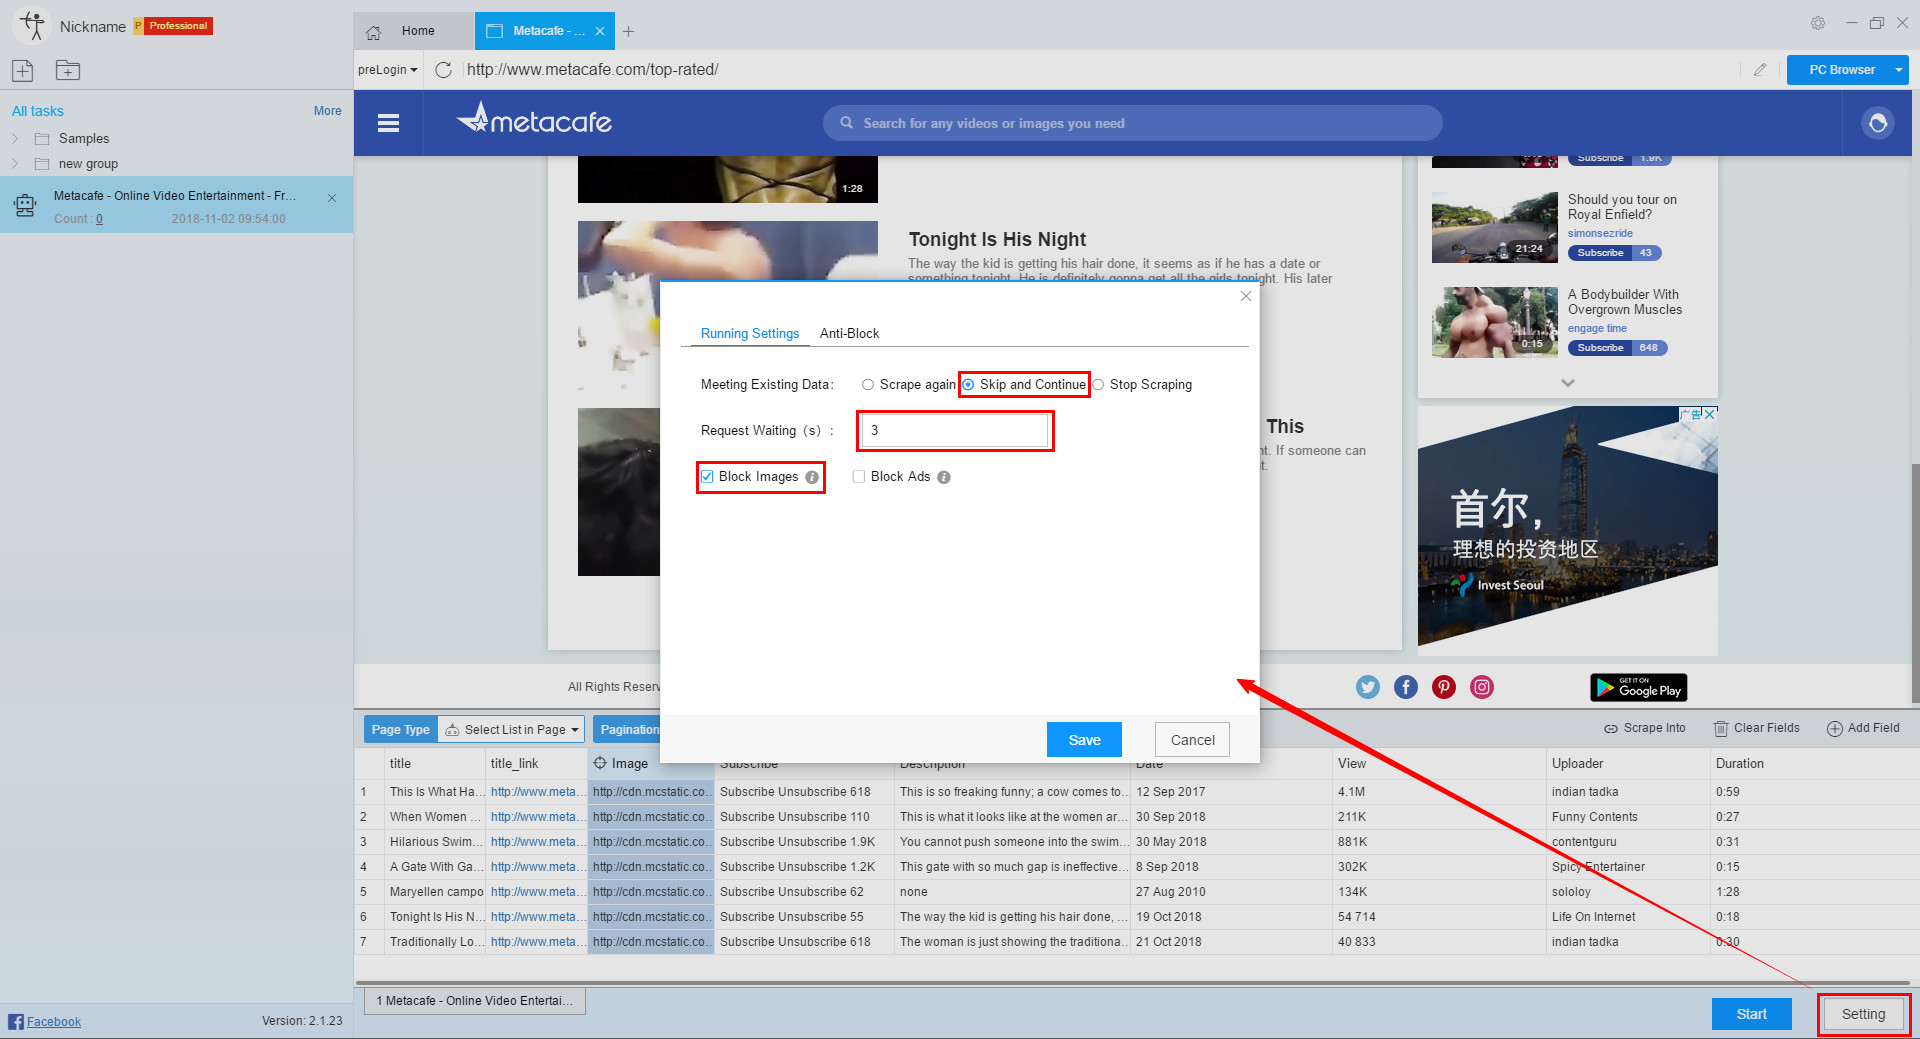Click Add Field plus button
This screenshot has width=1920, height=1039.
[x=1863, y=728]
